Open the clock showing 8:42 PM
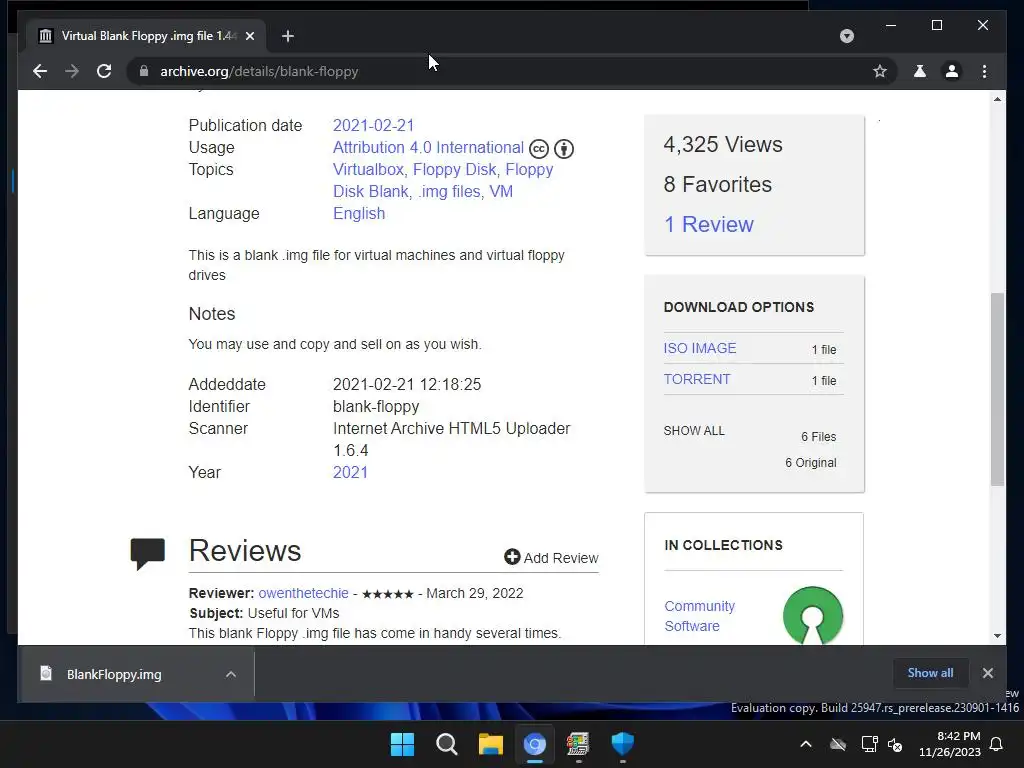This screenshot has width=1024, height=768. [x=950, y=744]
